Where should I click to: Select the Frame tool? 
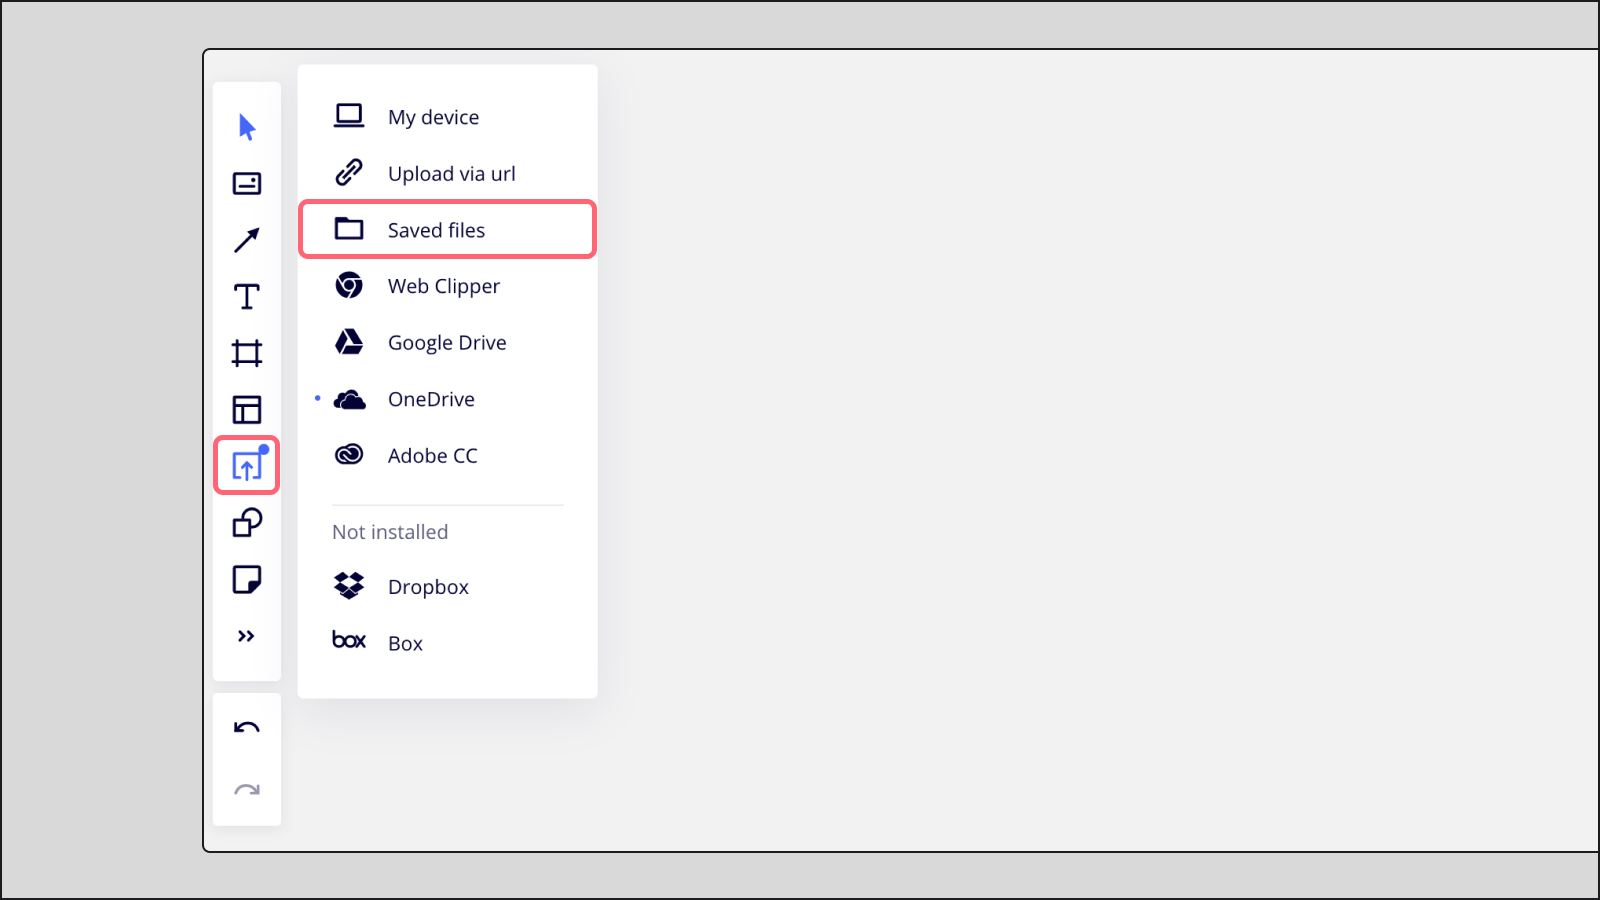tap(247, 353)
